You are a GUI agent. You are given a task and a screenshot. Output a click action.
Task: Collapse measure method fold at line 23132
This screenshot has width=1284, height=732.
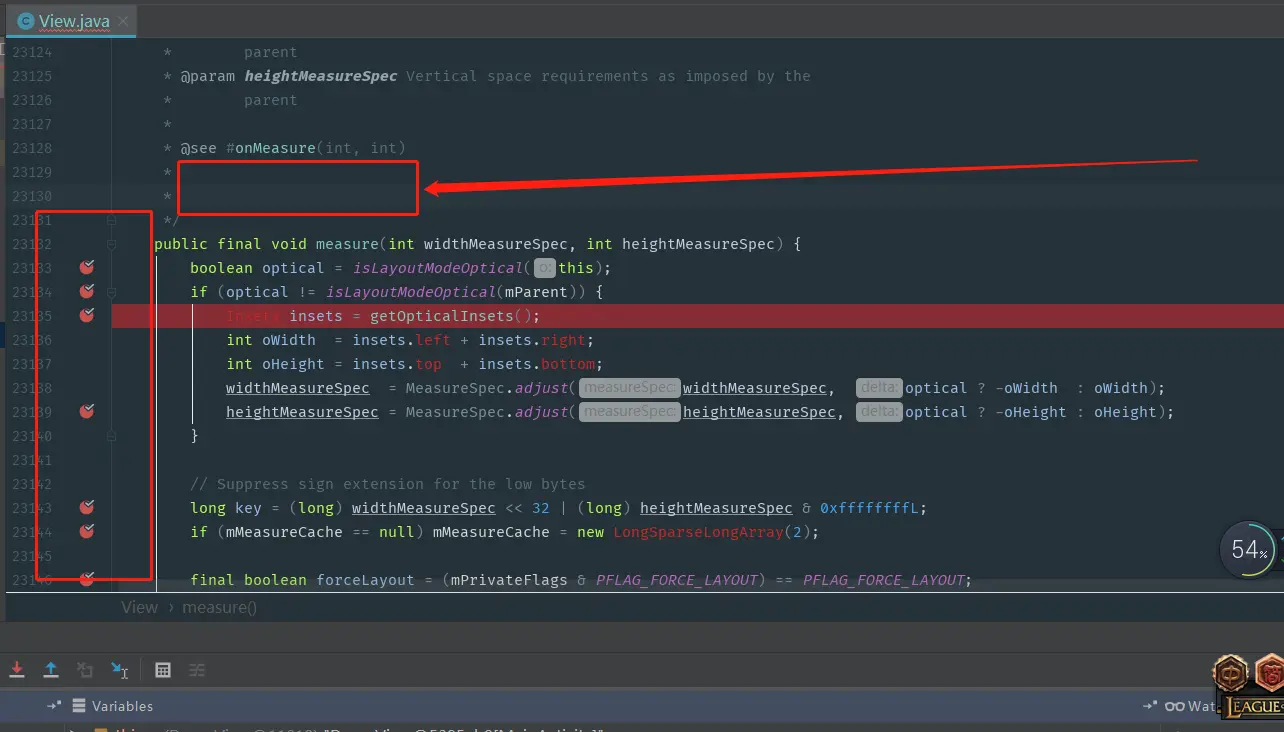pyautogui.click(x=112, y=244)
